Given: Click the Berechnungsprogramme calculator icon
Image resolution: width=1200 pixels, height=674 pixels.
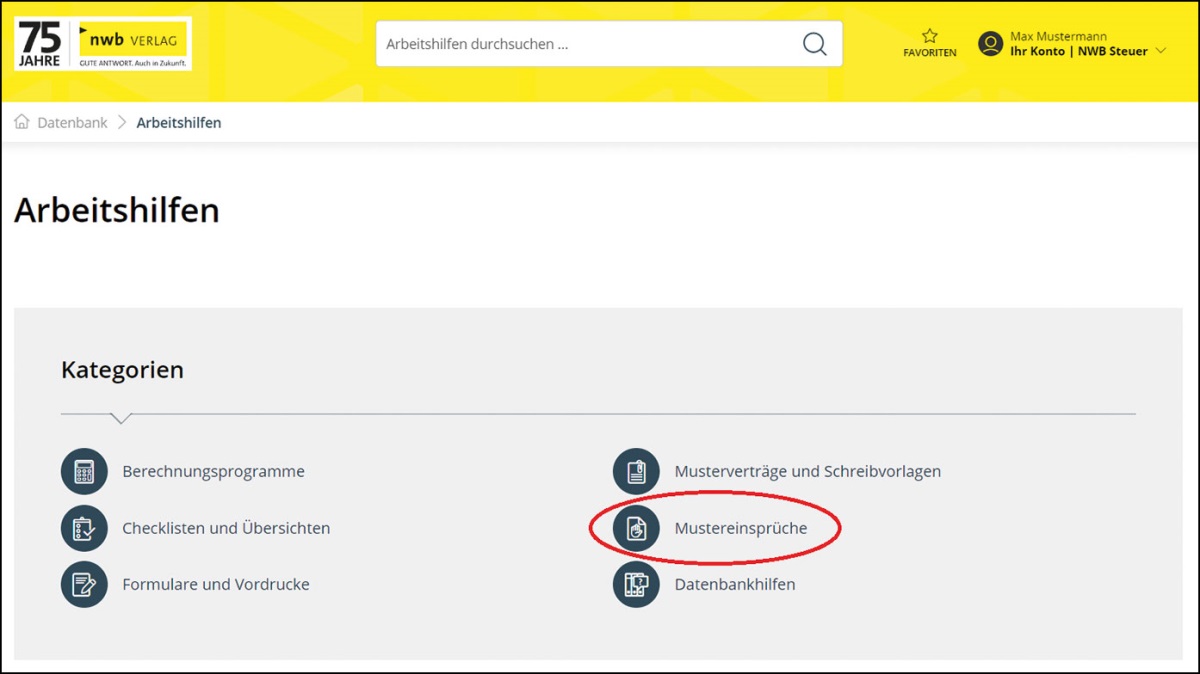Looking at the screenshot, I should point(84,471).
